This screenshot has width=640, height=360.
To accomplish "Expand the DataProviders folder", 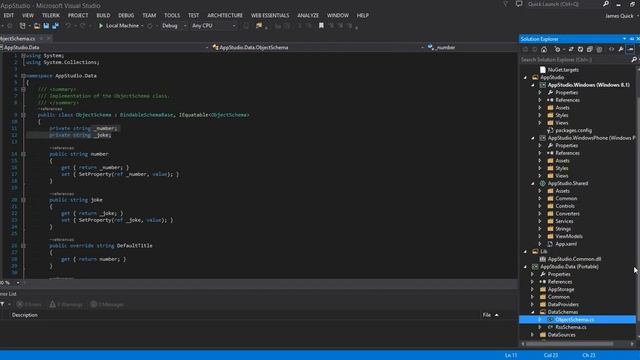I will (x=532, y=304).
